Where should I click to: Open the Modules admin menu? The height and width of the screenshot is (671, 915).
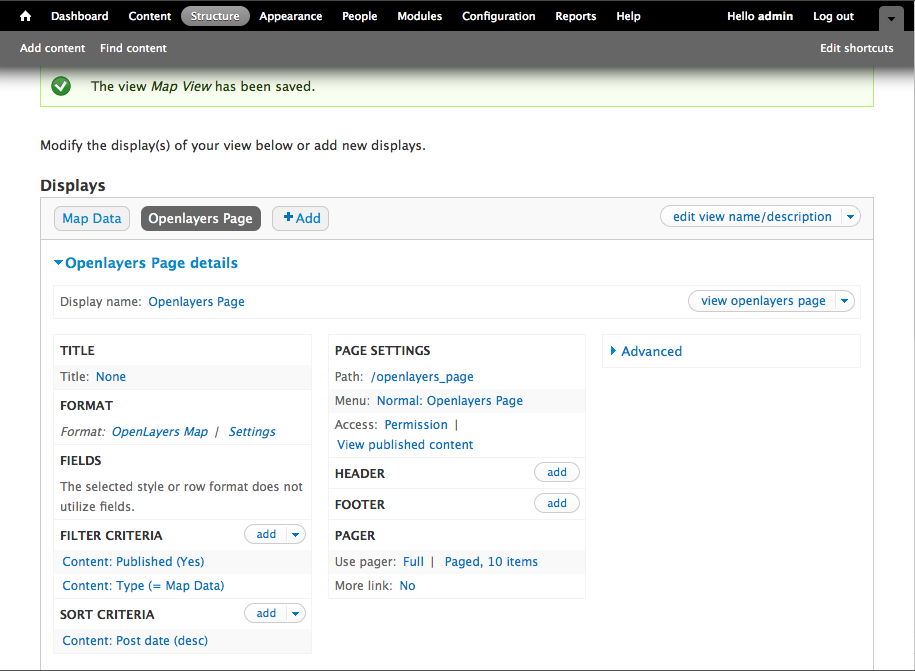click(419, 16)
